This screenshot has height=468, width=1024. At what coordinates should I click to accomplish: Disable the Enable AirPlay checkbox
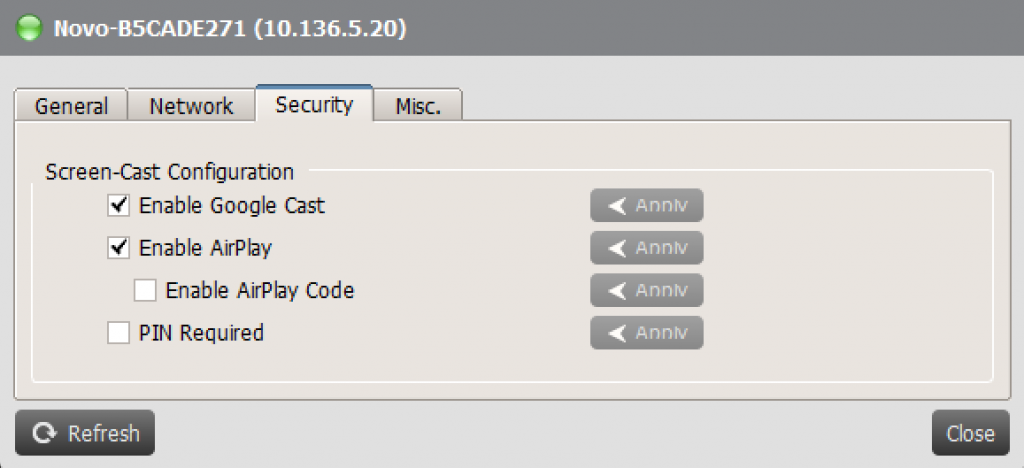(118, 248)
